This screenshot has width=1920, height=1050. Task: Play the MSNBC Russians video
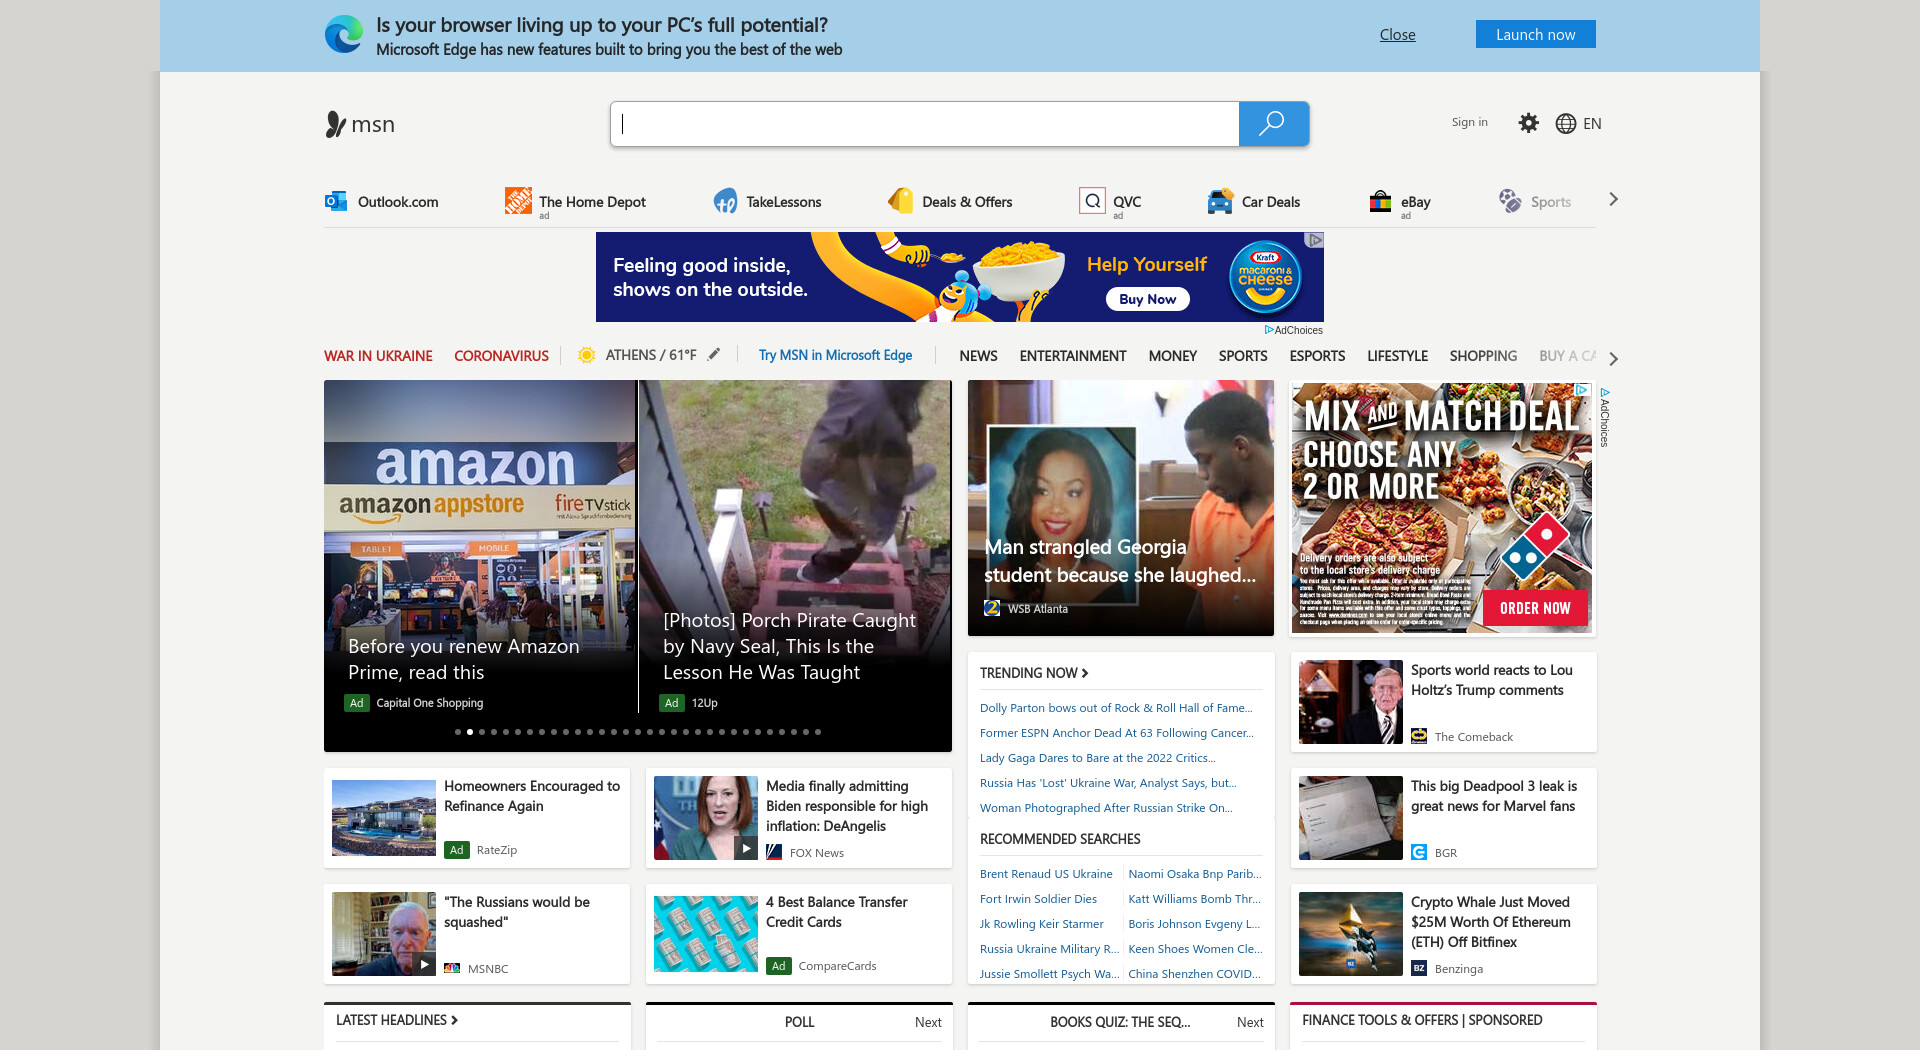point(424,964)
